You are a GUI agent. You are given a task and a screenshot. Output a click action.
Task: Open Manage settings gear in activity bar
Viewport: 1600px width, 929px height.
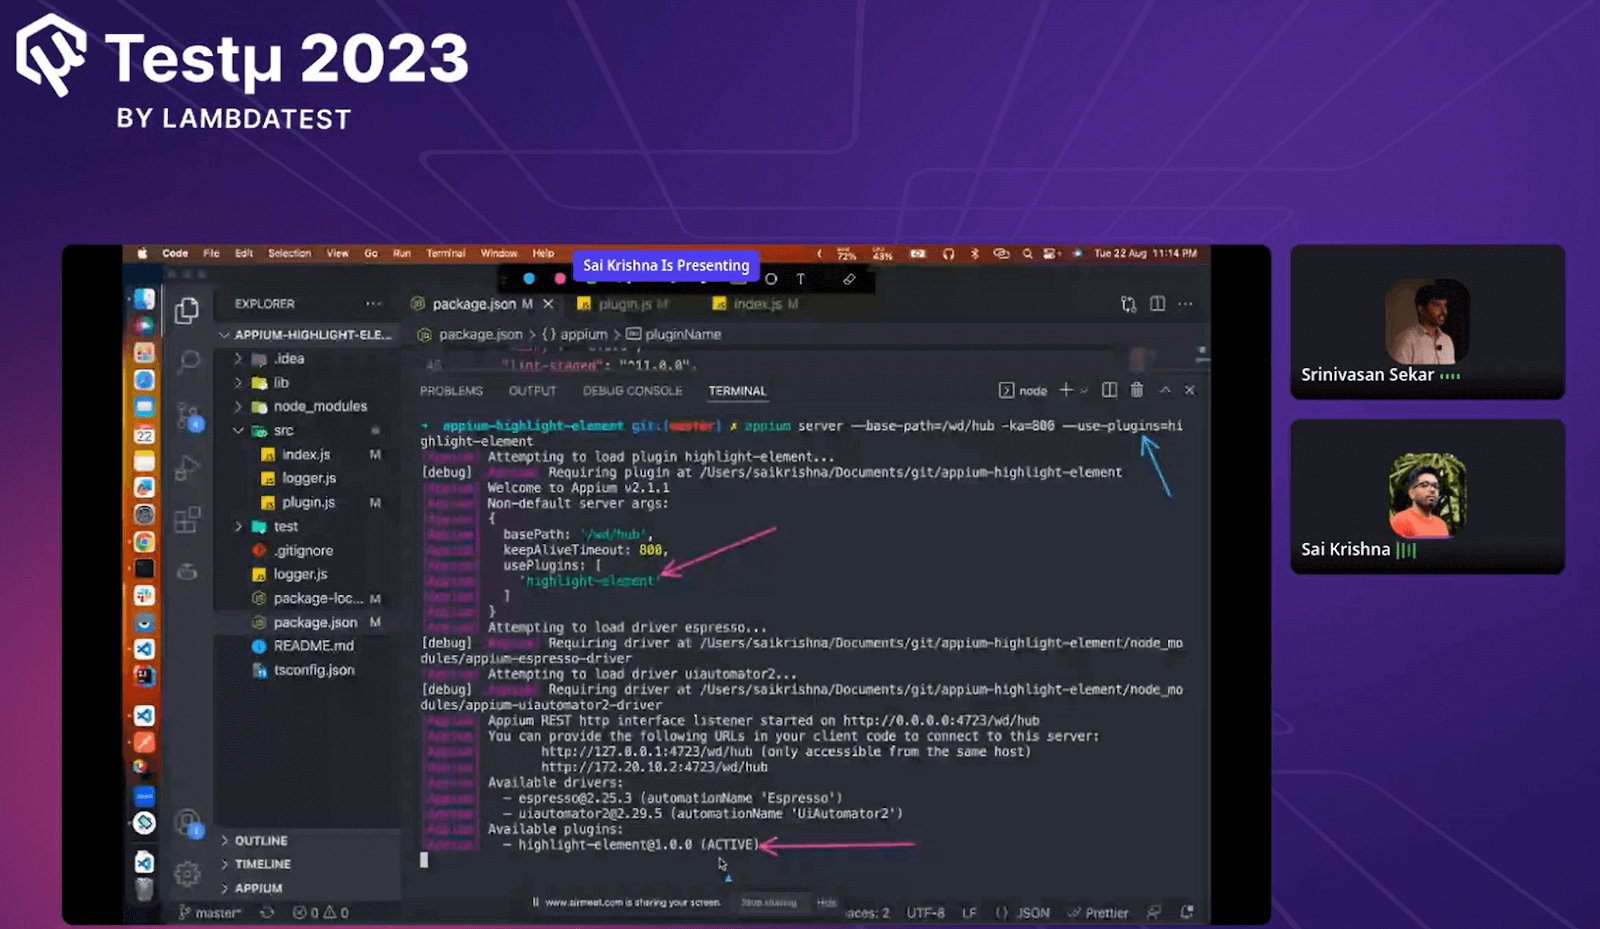(187, 875)
